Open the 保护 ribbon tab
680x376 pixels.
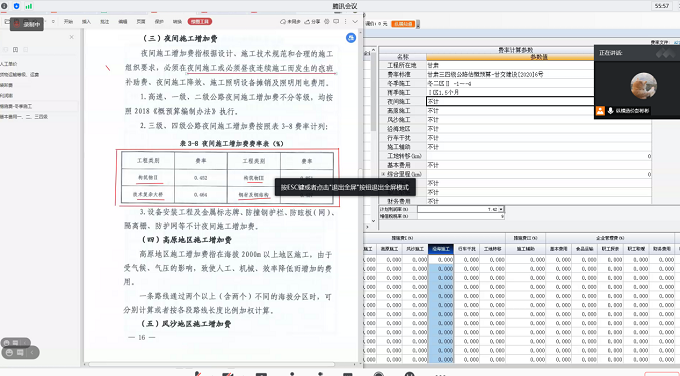click(x=159, y=21)
